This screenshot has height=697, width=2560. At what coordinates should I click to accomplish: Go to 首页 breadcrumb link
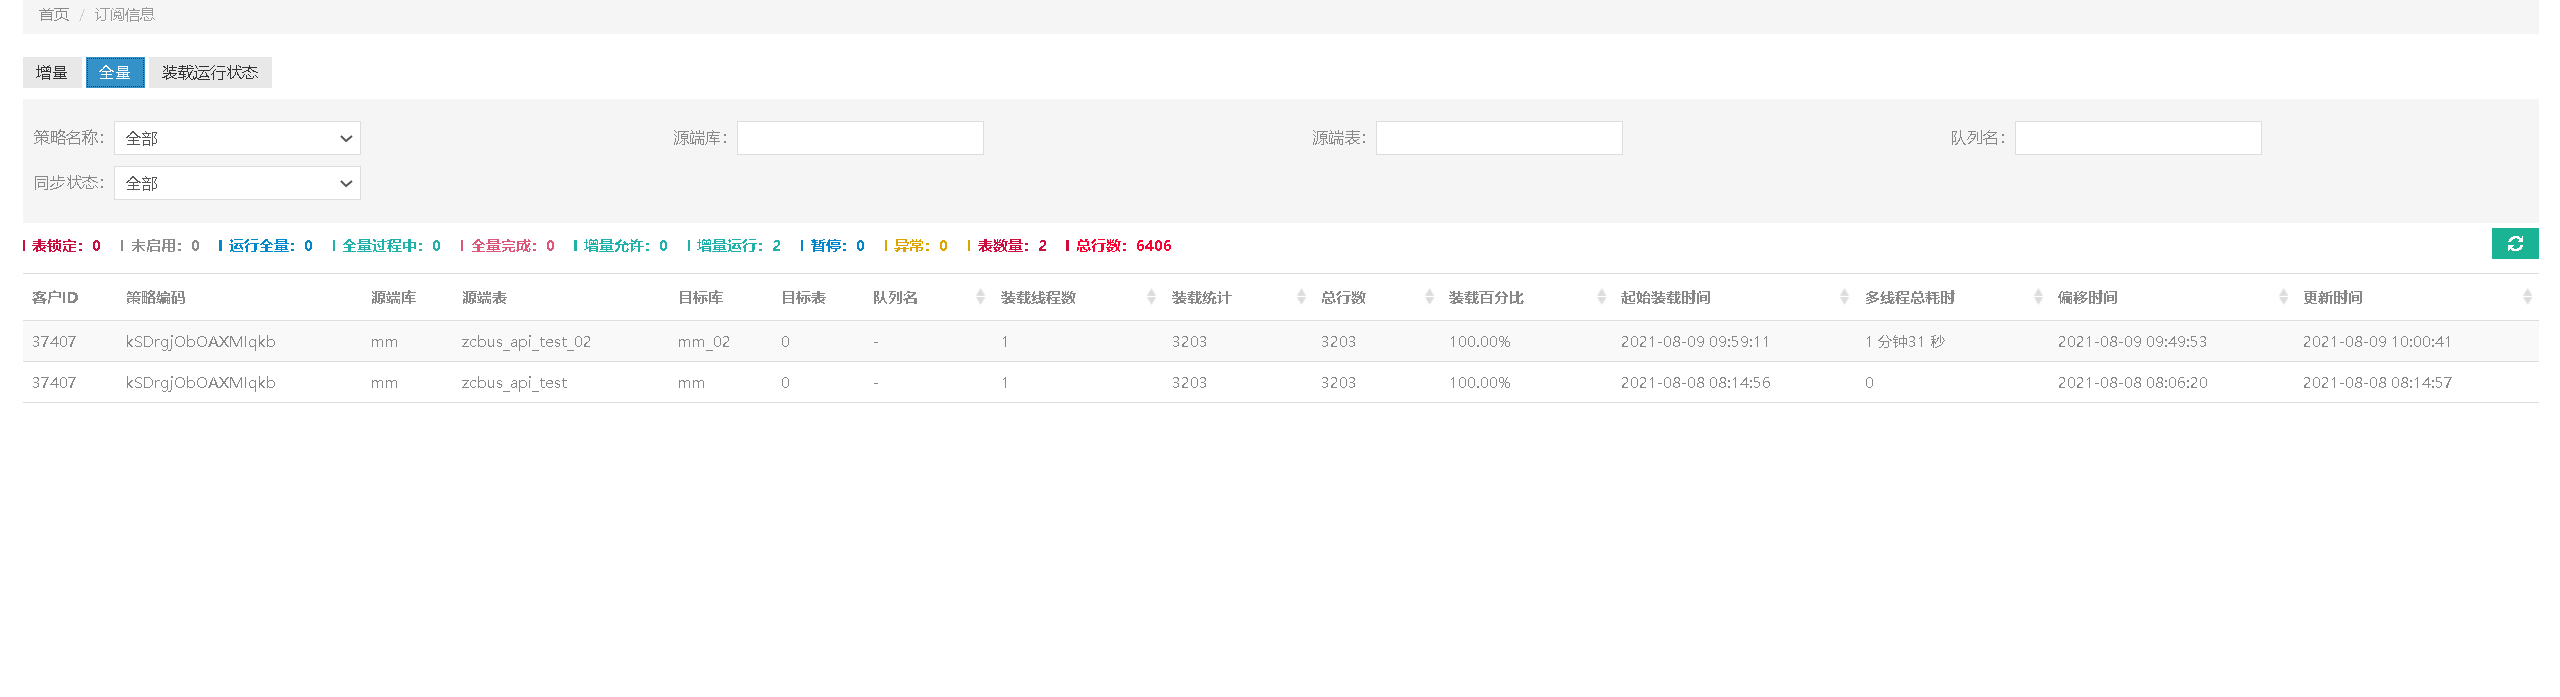tap(54, 15)
